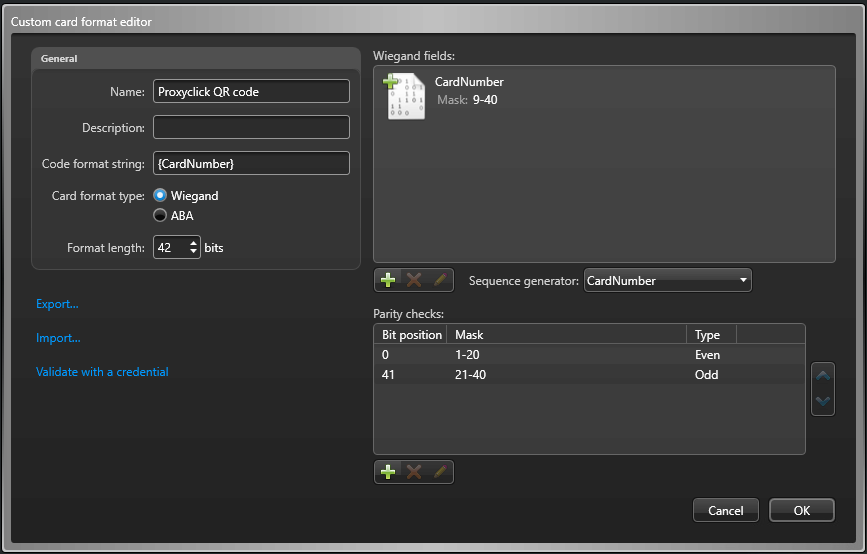Click the Bit position column header
The height and width of the screenshot is (554, 867).
(411, 335)
